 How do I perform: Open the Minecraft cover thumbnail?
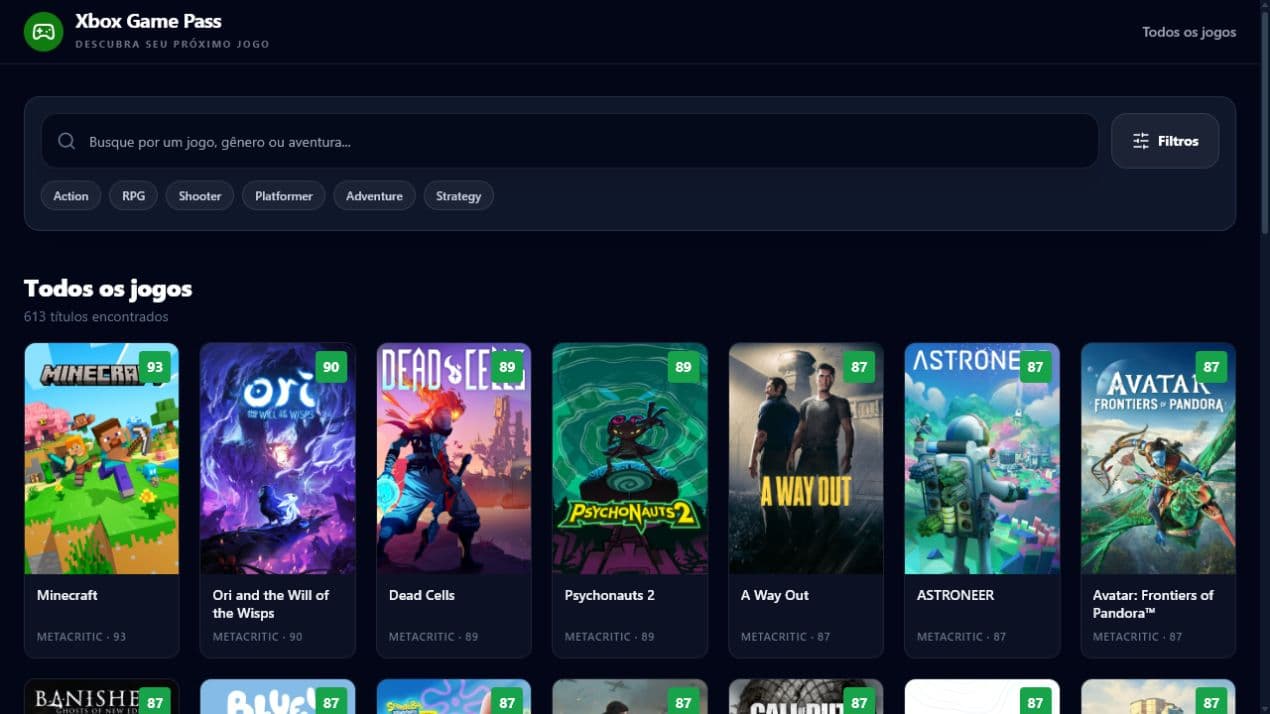pos(102,459)
